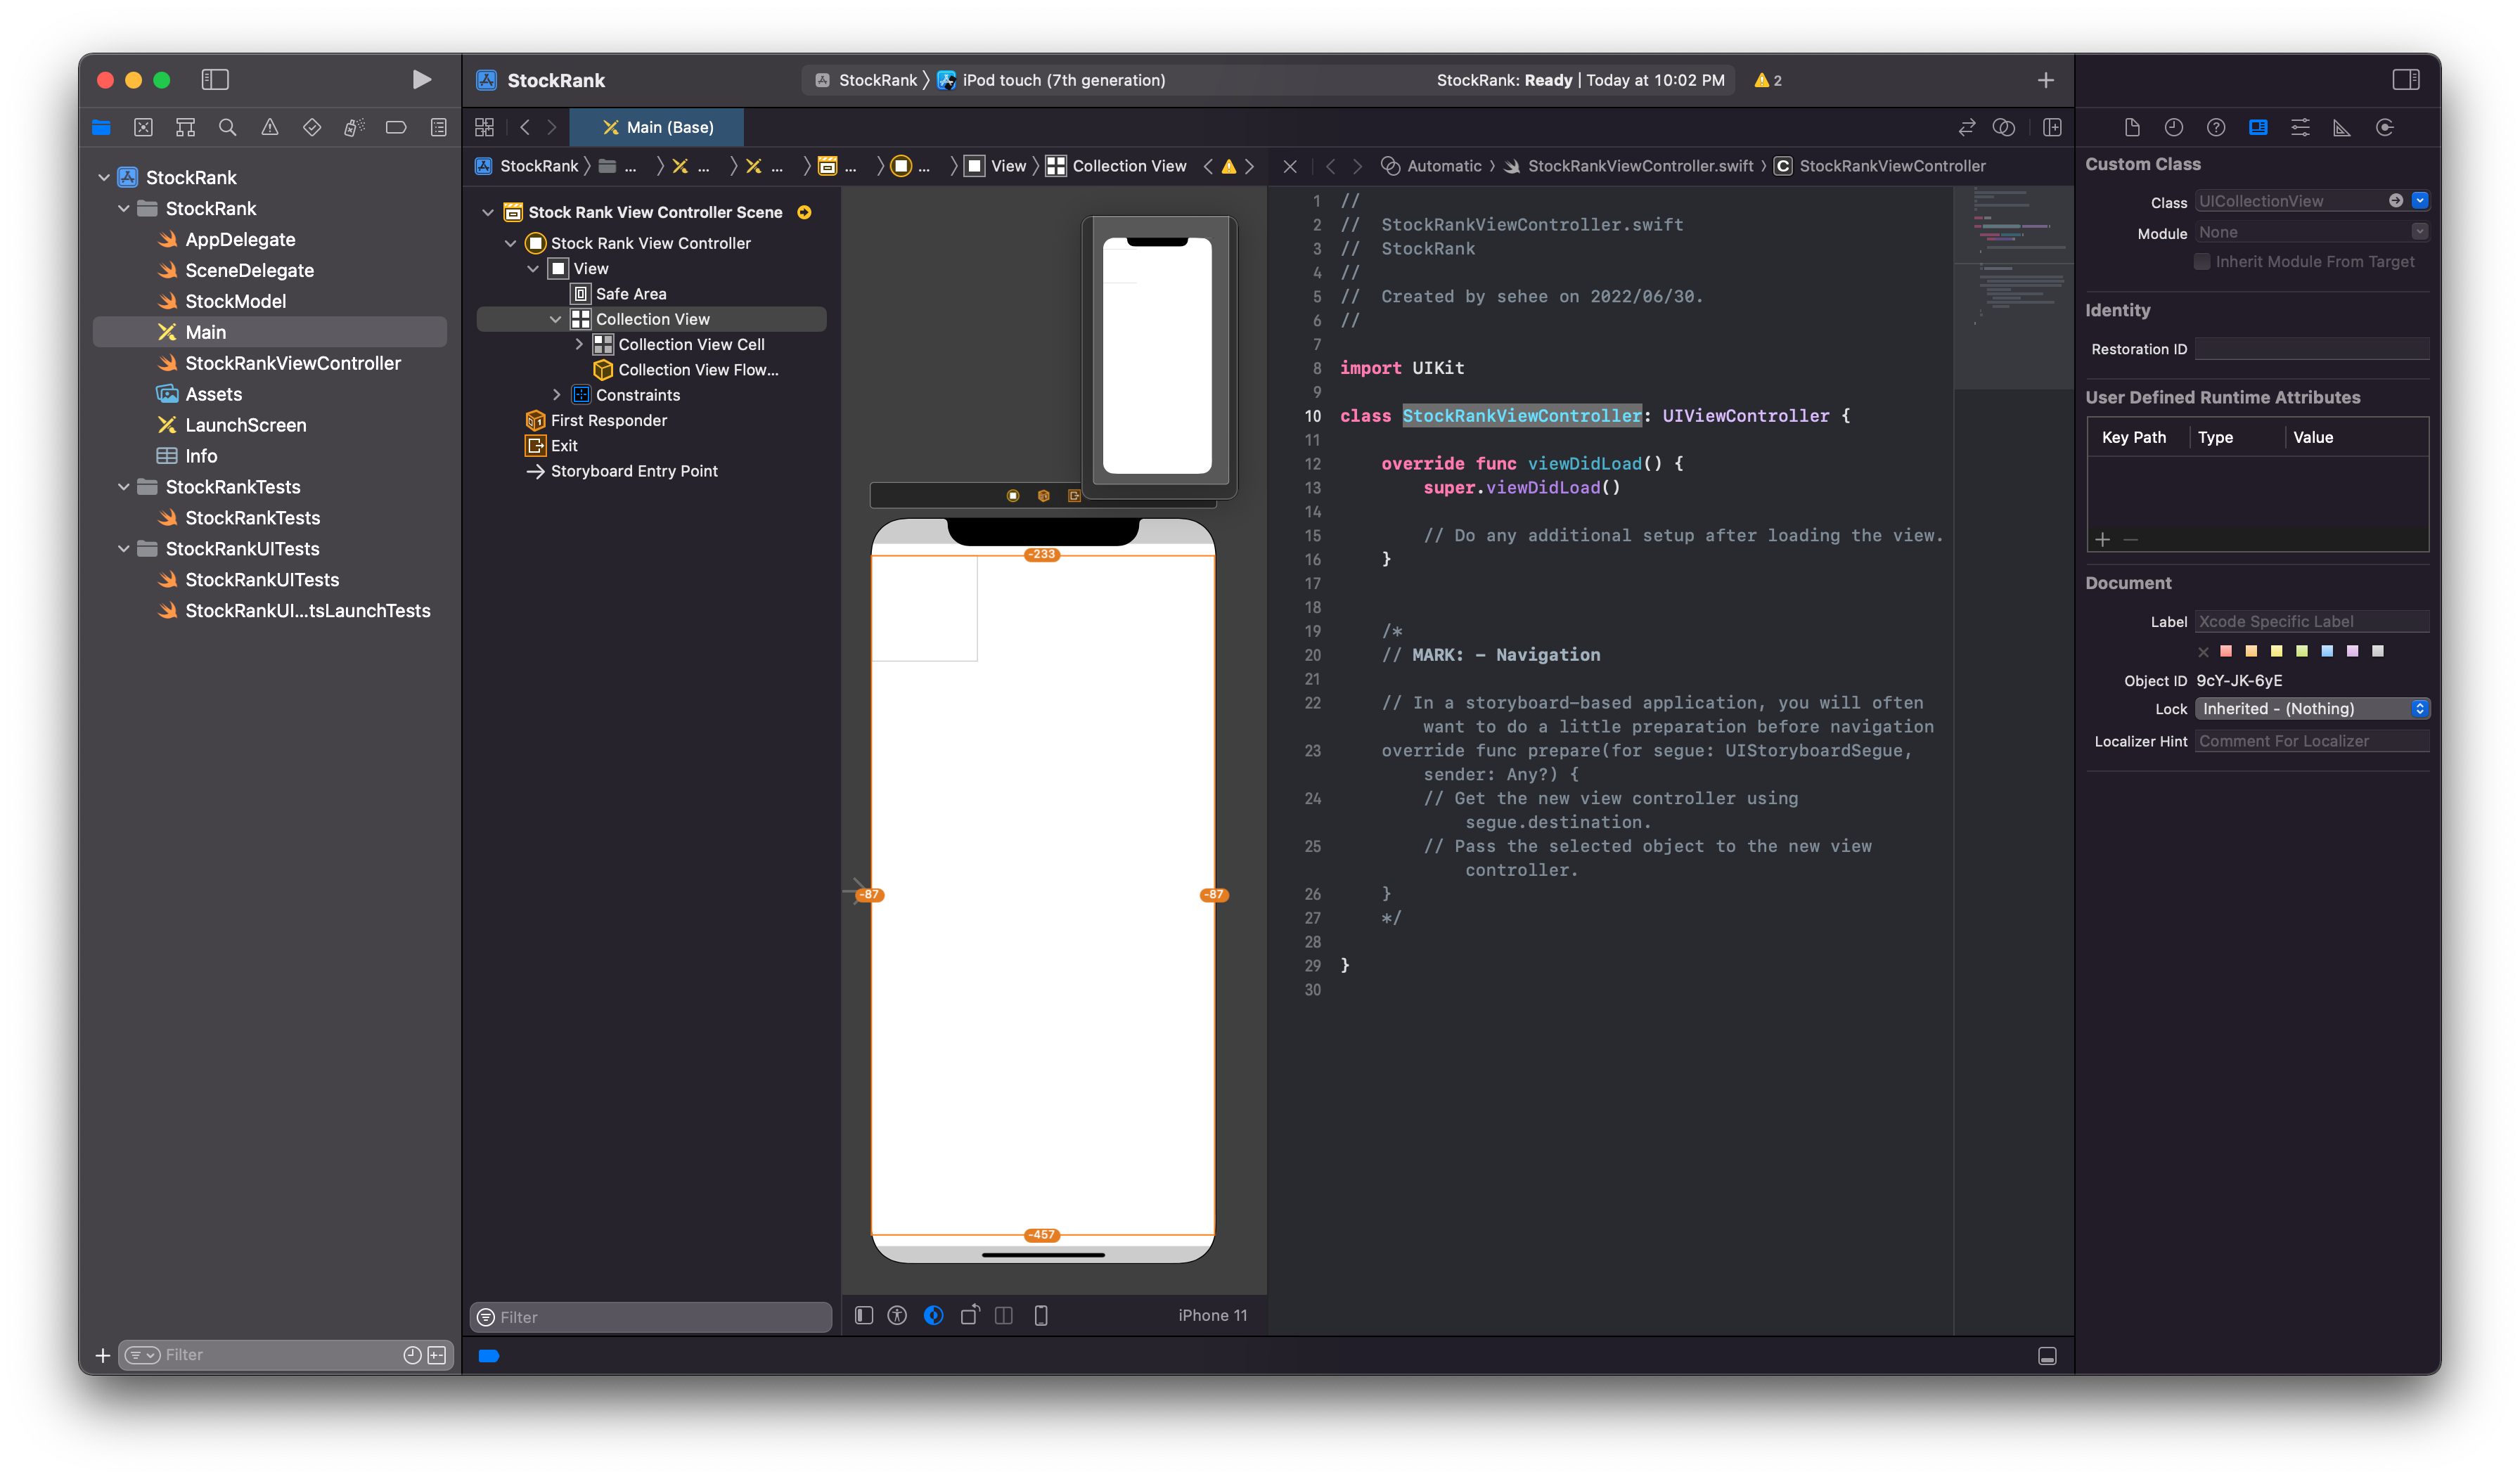Collapse the StockRankTests folder
The image size is (2520, 1479).
click(x=124, y=487)
